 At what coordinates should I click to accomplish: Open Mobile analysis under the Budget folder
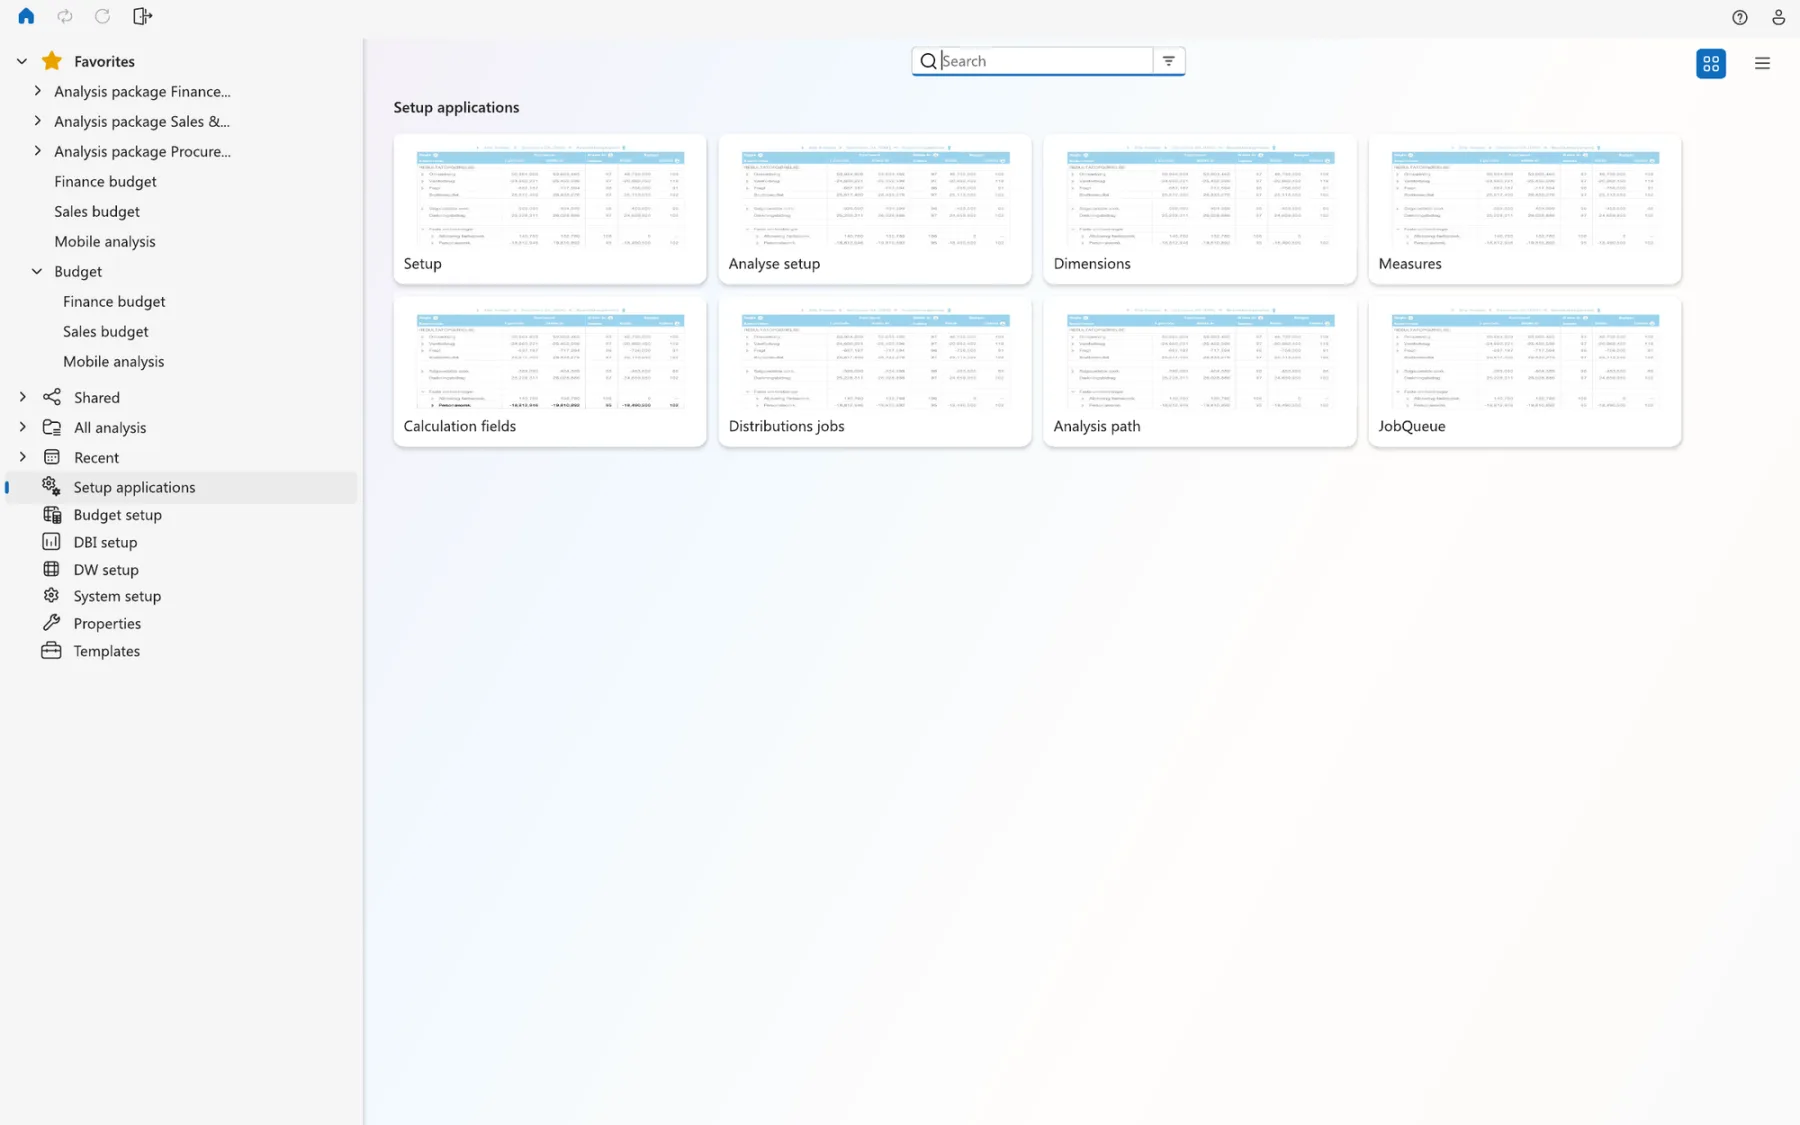(113, 361)
